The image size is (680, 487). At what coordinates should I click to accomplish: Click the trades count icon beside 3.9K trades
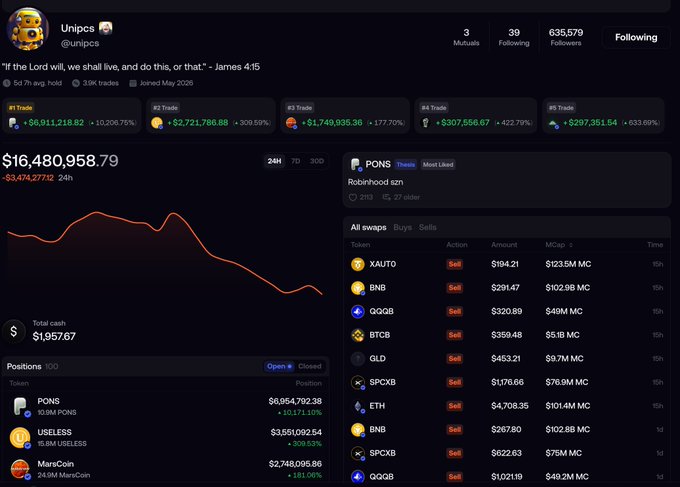[76, 83]
